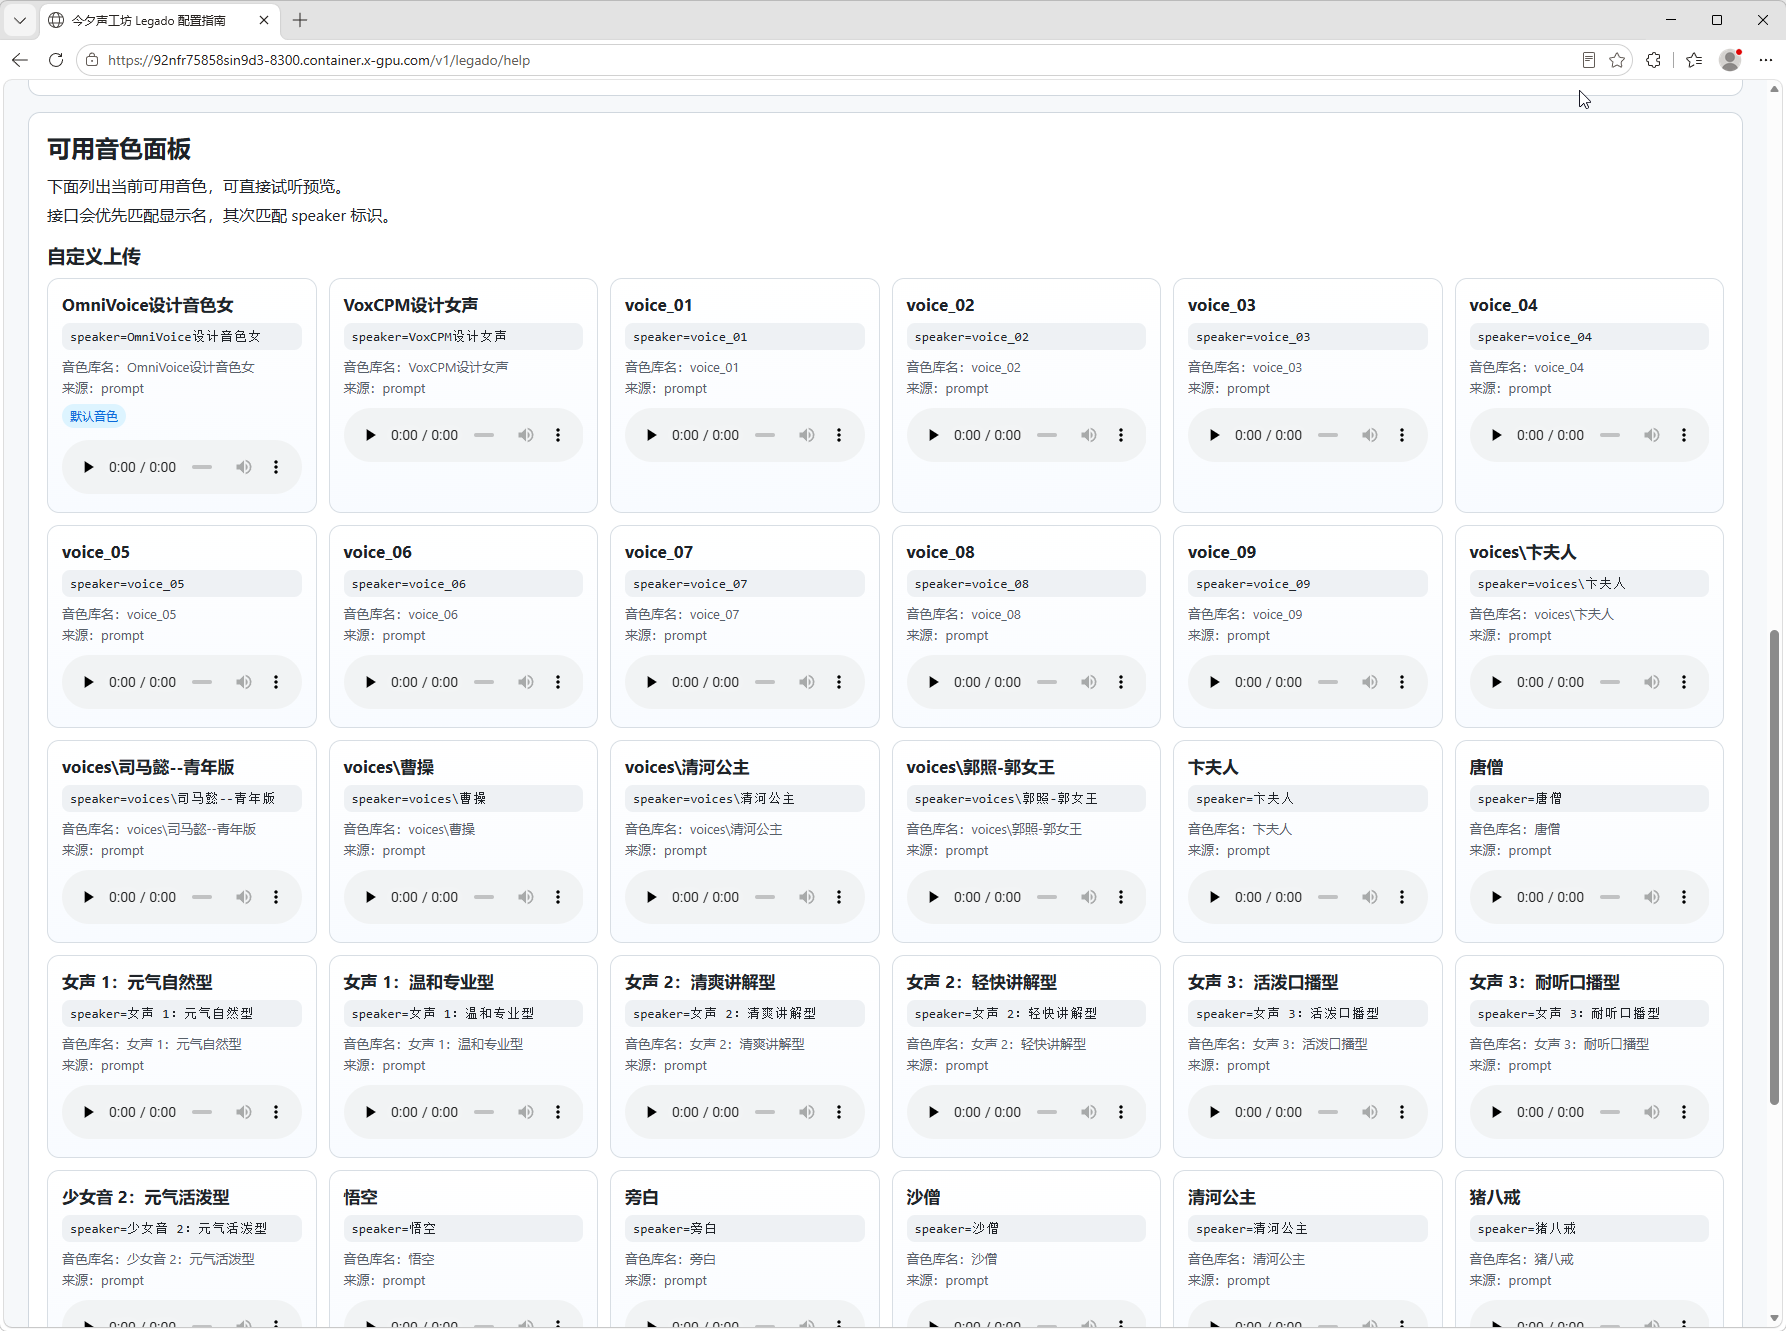This screenshot has width=1786, height=1331.
Task: Open more options for 卞夫人 player
Action: pos(1402,897)
